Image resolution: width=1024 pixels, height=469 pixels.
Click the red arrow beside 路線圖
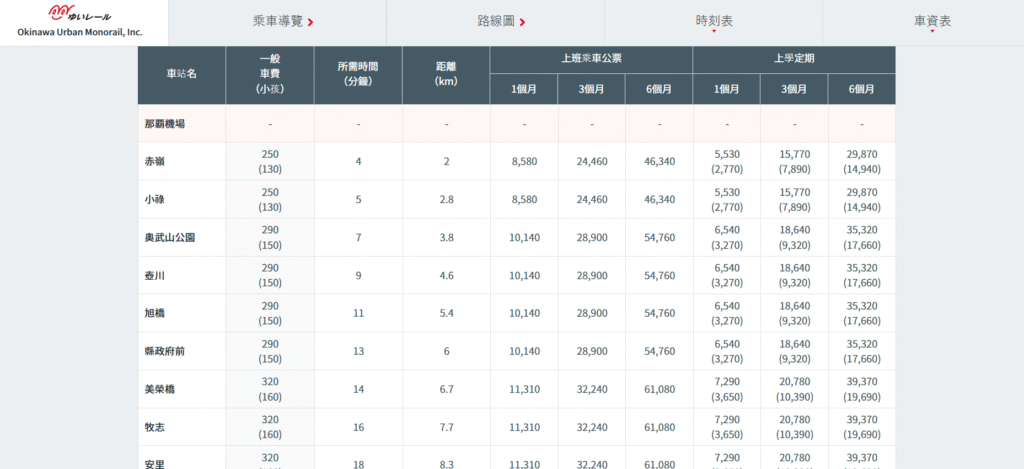[523, 22]
